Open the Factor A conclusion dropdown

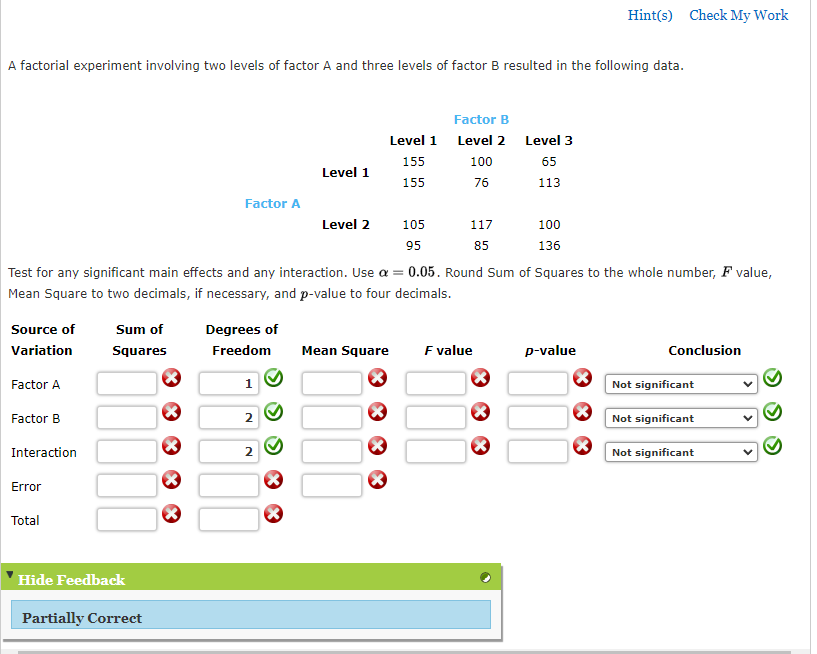point(680,384)
